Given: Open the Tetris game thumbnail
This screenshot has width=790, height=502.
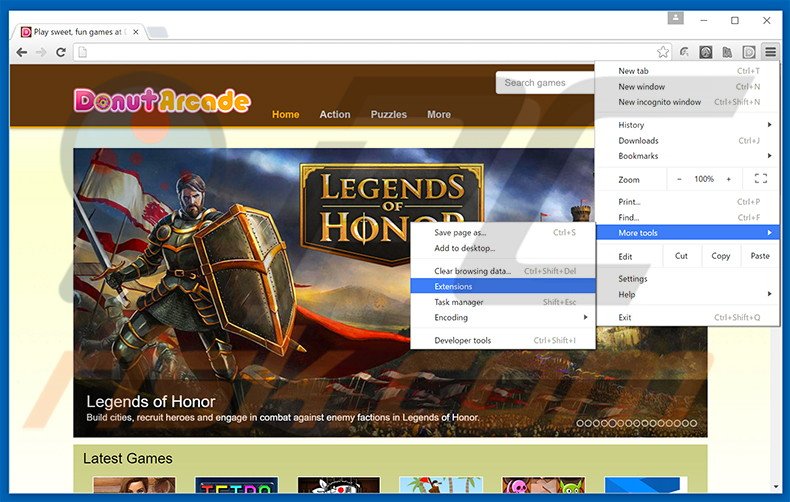Looking at the screenshot, I should 236,485.
